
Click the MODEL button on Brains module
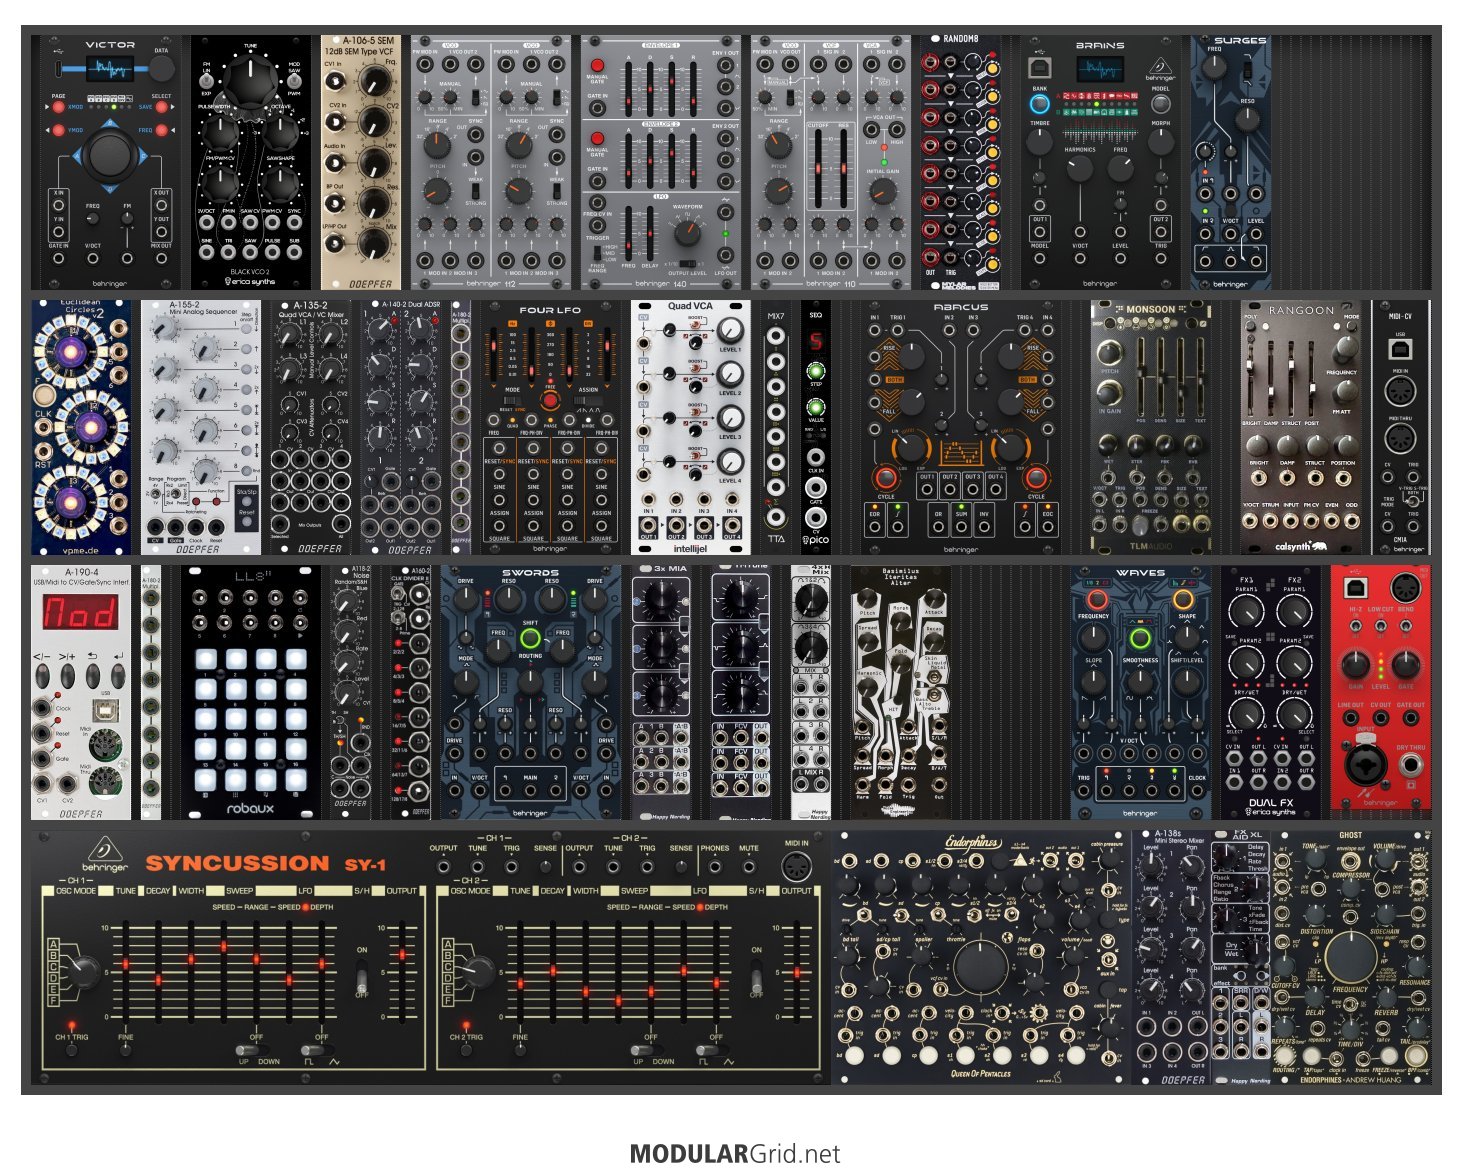1160,105
